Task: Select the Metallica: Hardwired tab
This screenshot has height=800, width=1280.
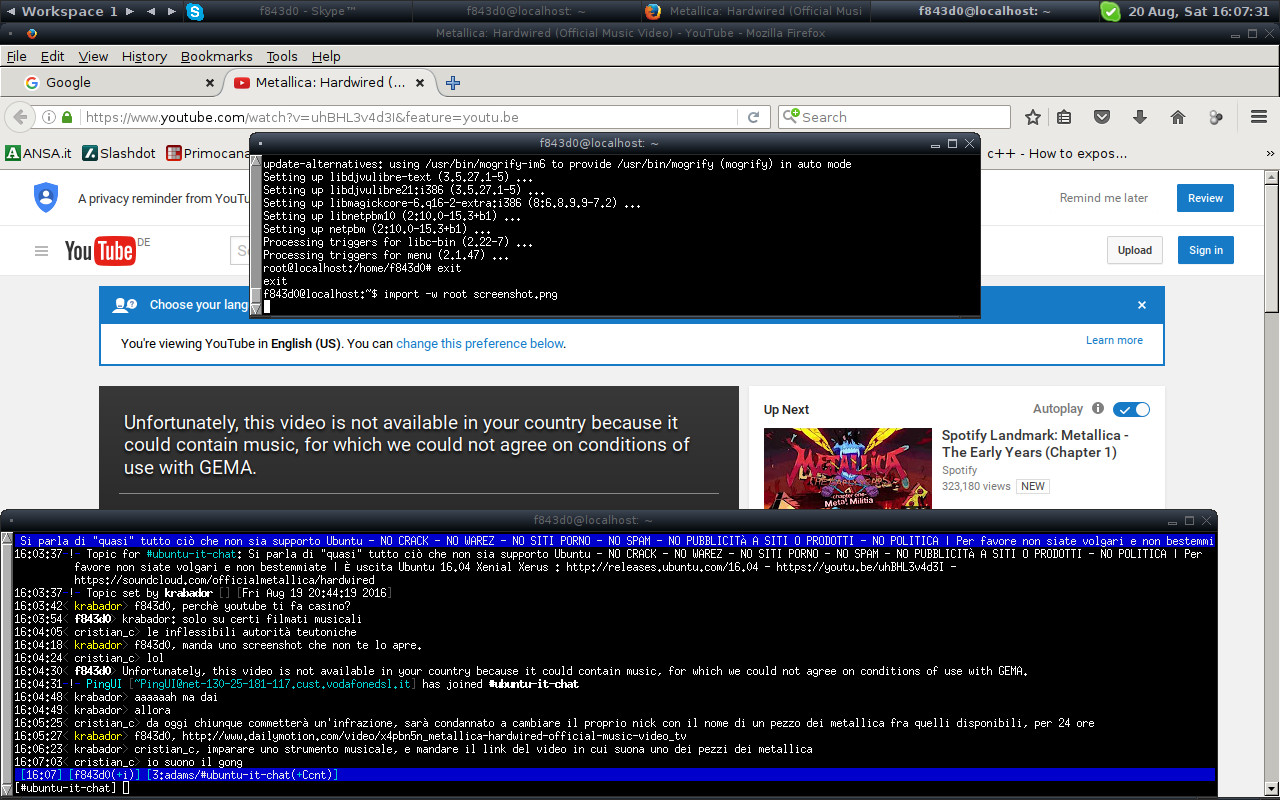Action: (x=328, y=83)
